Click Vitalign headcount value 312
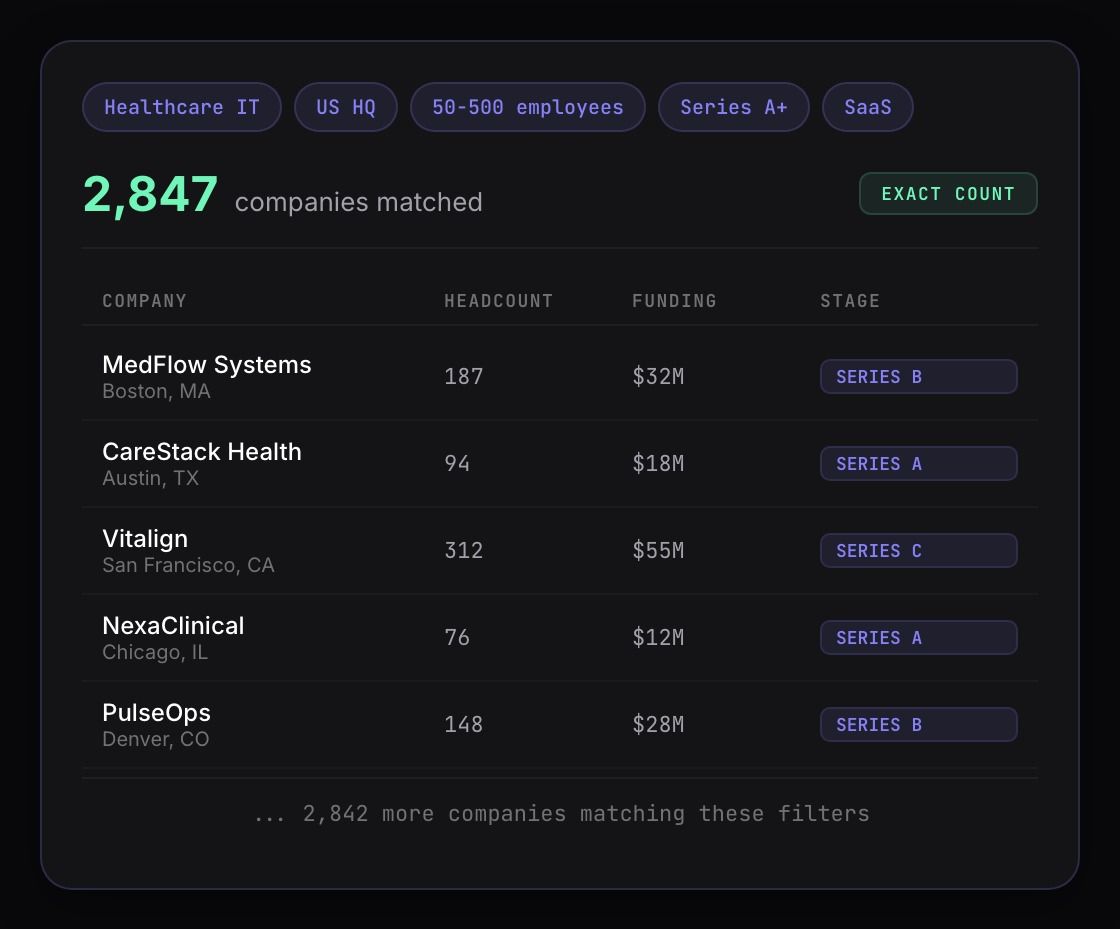This screenshot has width=1120, height=929. (464, 551)
